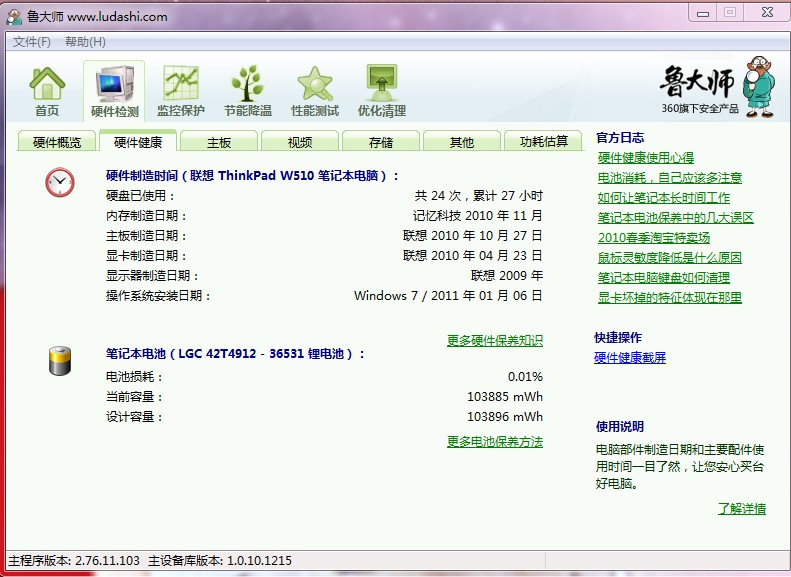791x577 pixels.
Task: Open the 电池消耗，自己应该多注意 link
Action: pos(669,178)
